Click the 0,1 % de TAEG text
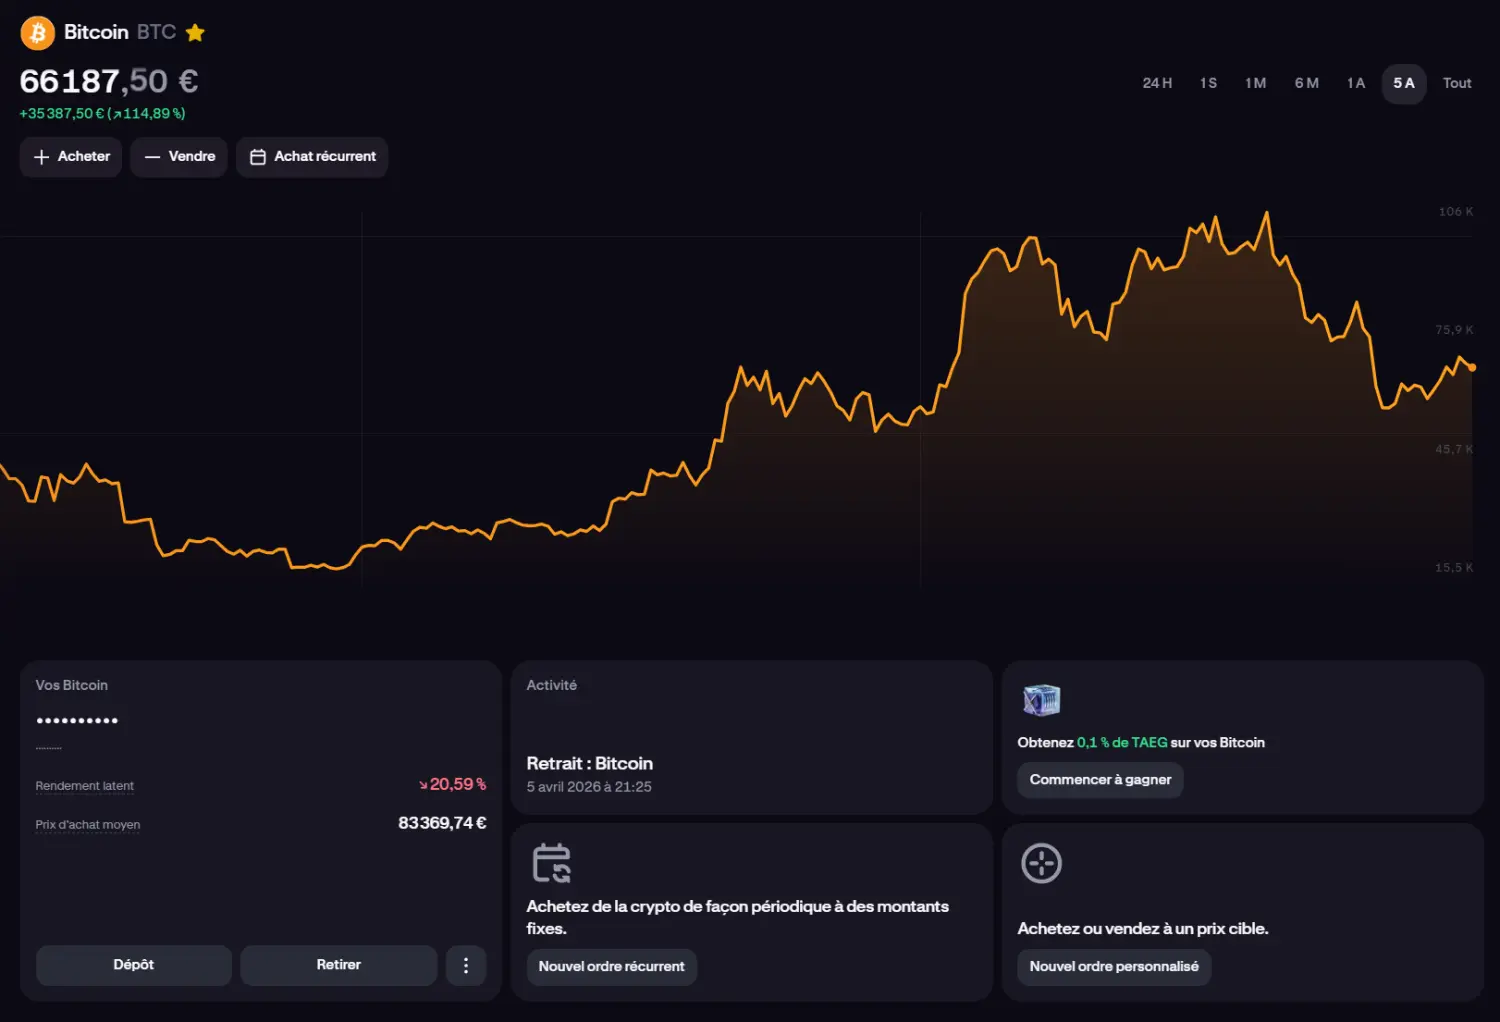This screenshot has height=1022, width=1500. click(1122, 743)
